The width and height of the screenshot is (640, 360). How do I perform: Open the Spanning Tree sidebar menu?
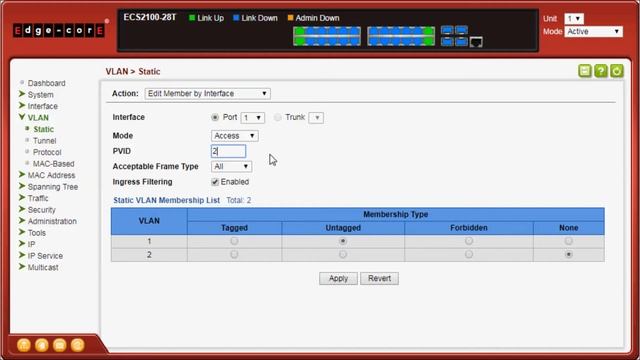click(53, 187)
